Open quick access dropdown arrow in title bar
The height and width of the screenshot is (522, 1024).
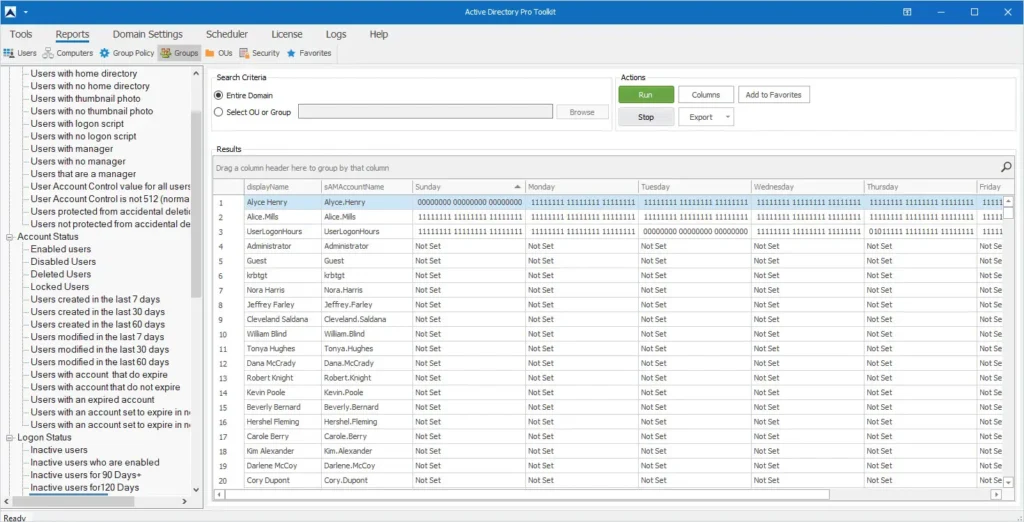[x=25, y=12]
